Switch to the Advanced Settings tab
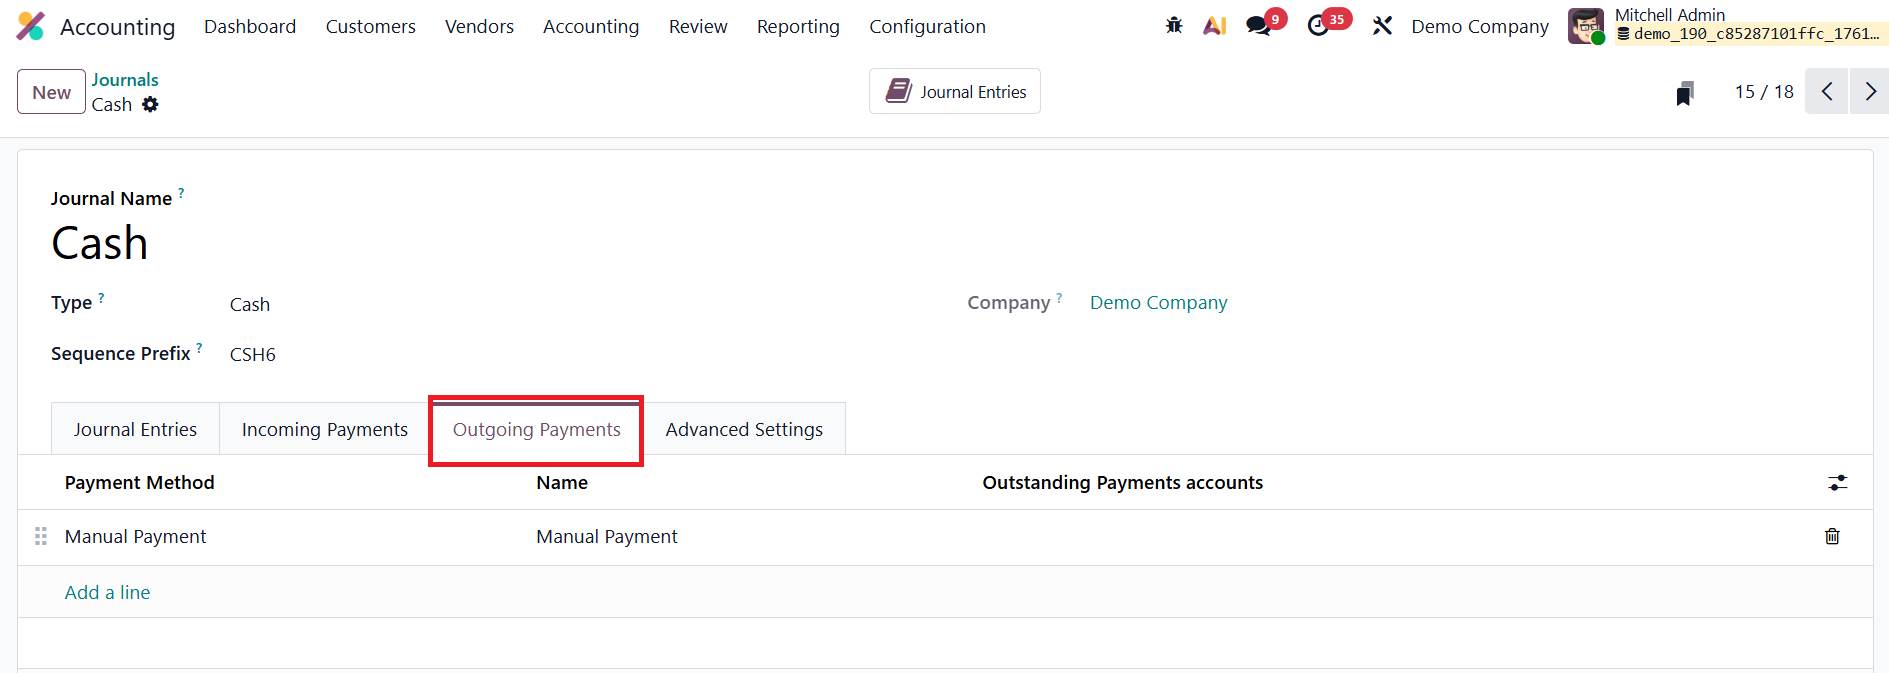This screenshot has width=1889, height=673. 744,430
